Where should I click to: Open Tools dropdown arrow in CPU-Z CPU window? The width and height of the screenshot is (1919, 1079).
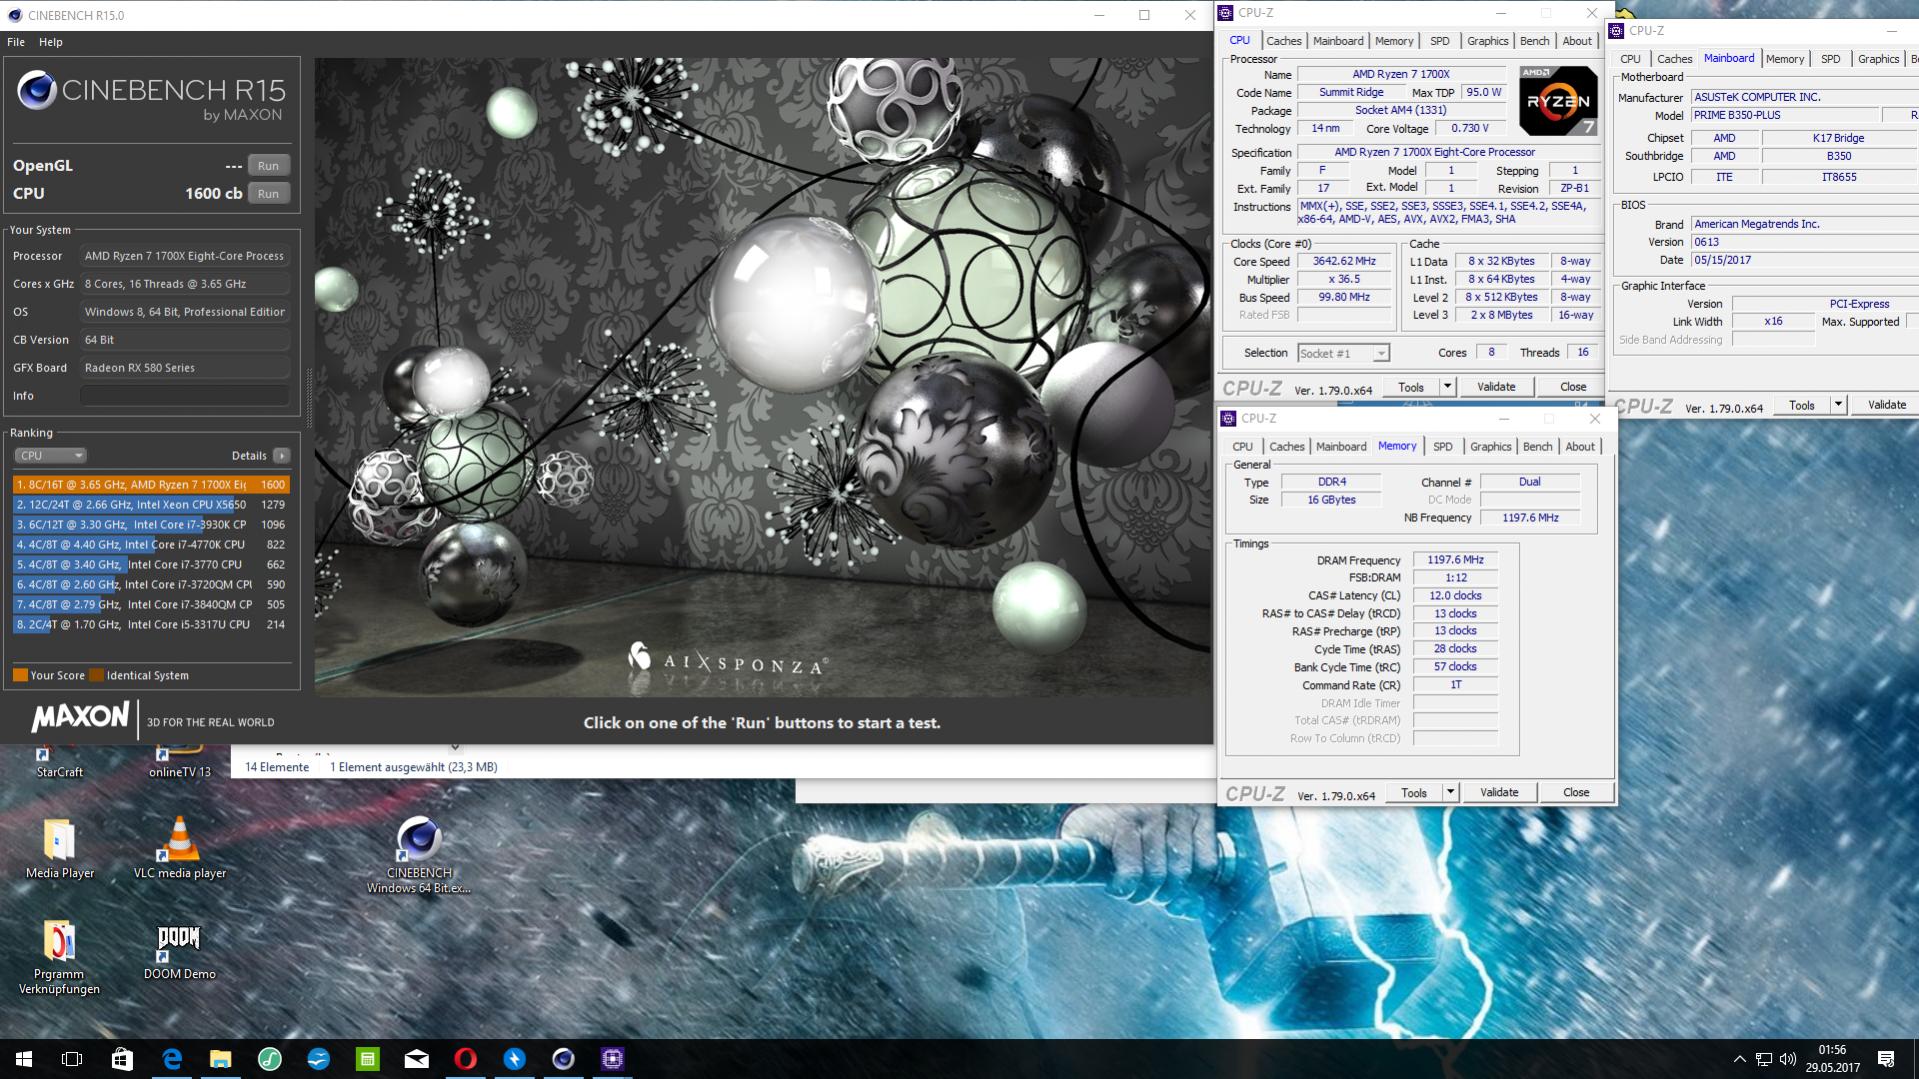[x=1446, y=387]
